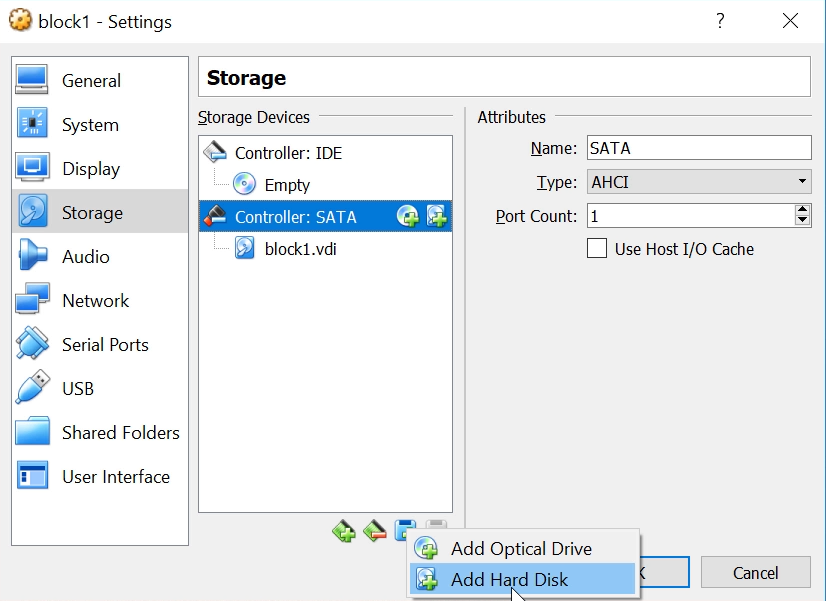Decrease Port Count with the down arrow
This screenshot has height=601, width=826.
(802, 221)
